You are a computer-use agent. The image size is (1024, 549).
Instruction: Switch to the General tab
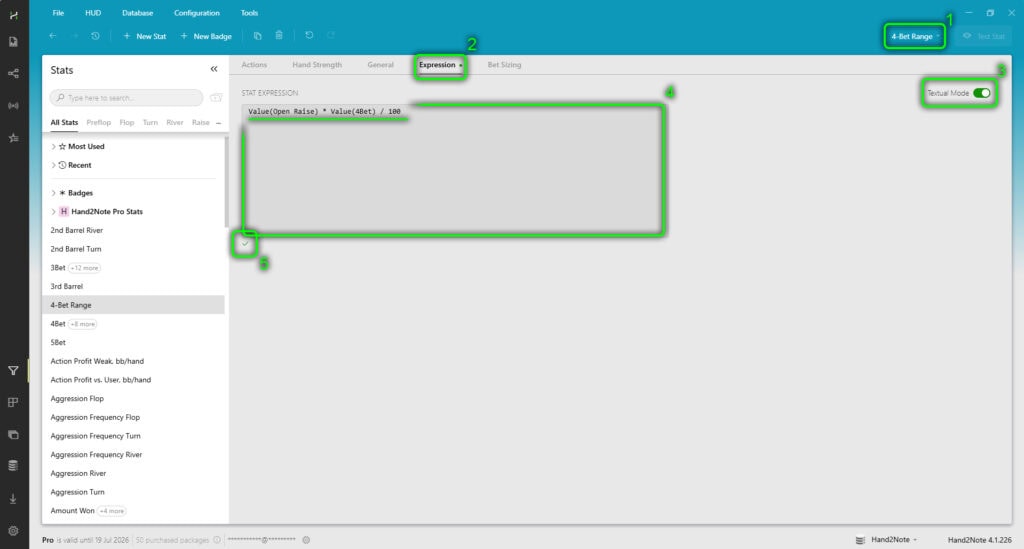[380, 65]
